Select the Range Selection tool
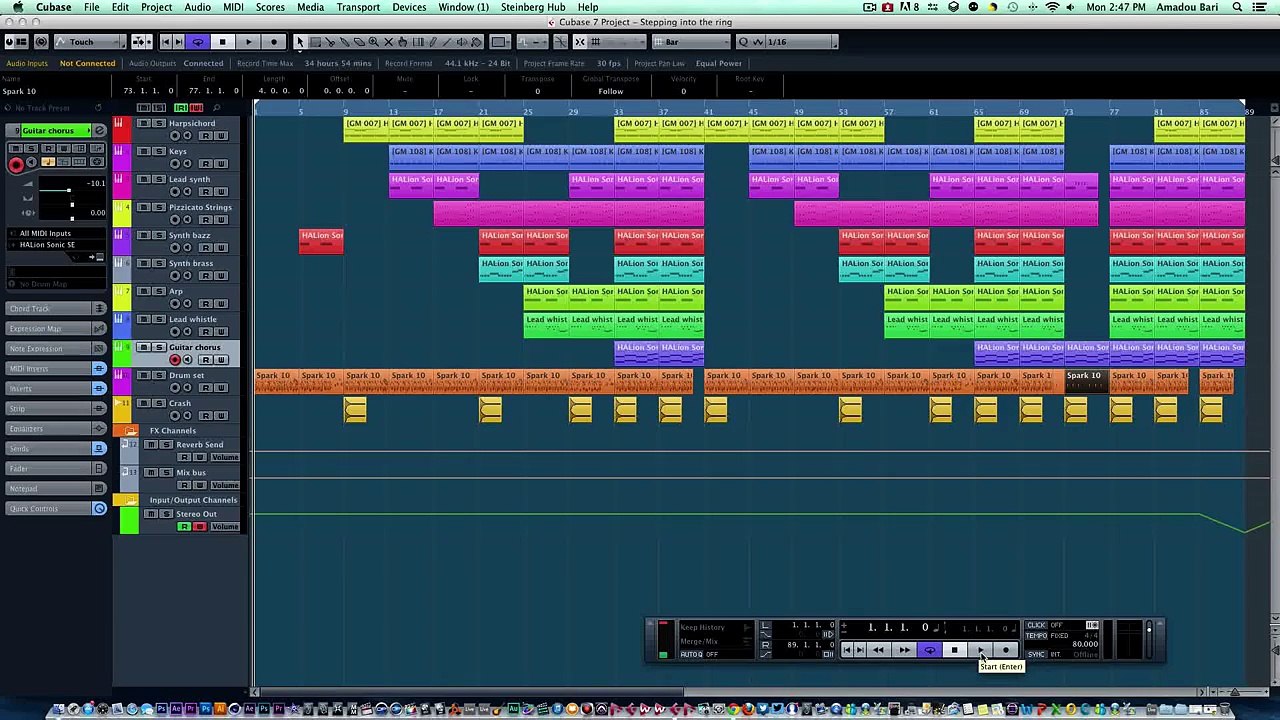The width and height of the screenshot is (1280, 720). point(315,42)
